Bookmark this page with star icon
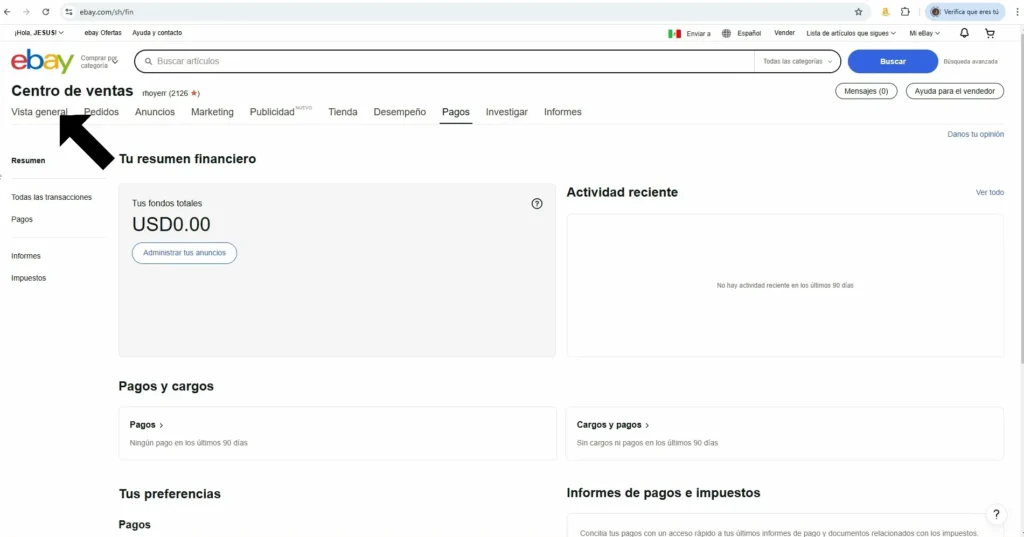 tap(858, 12)
